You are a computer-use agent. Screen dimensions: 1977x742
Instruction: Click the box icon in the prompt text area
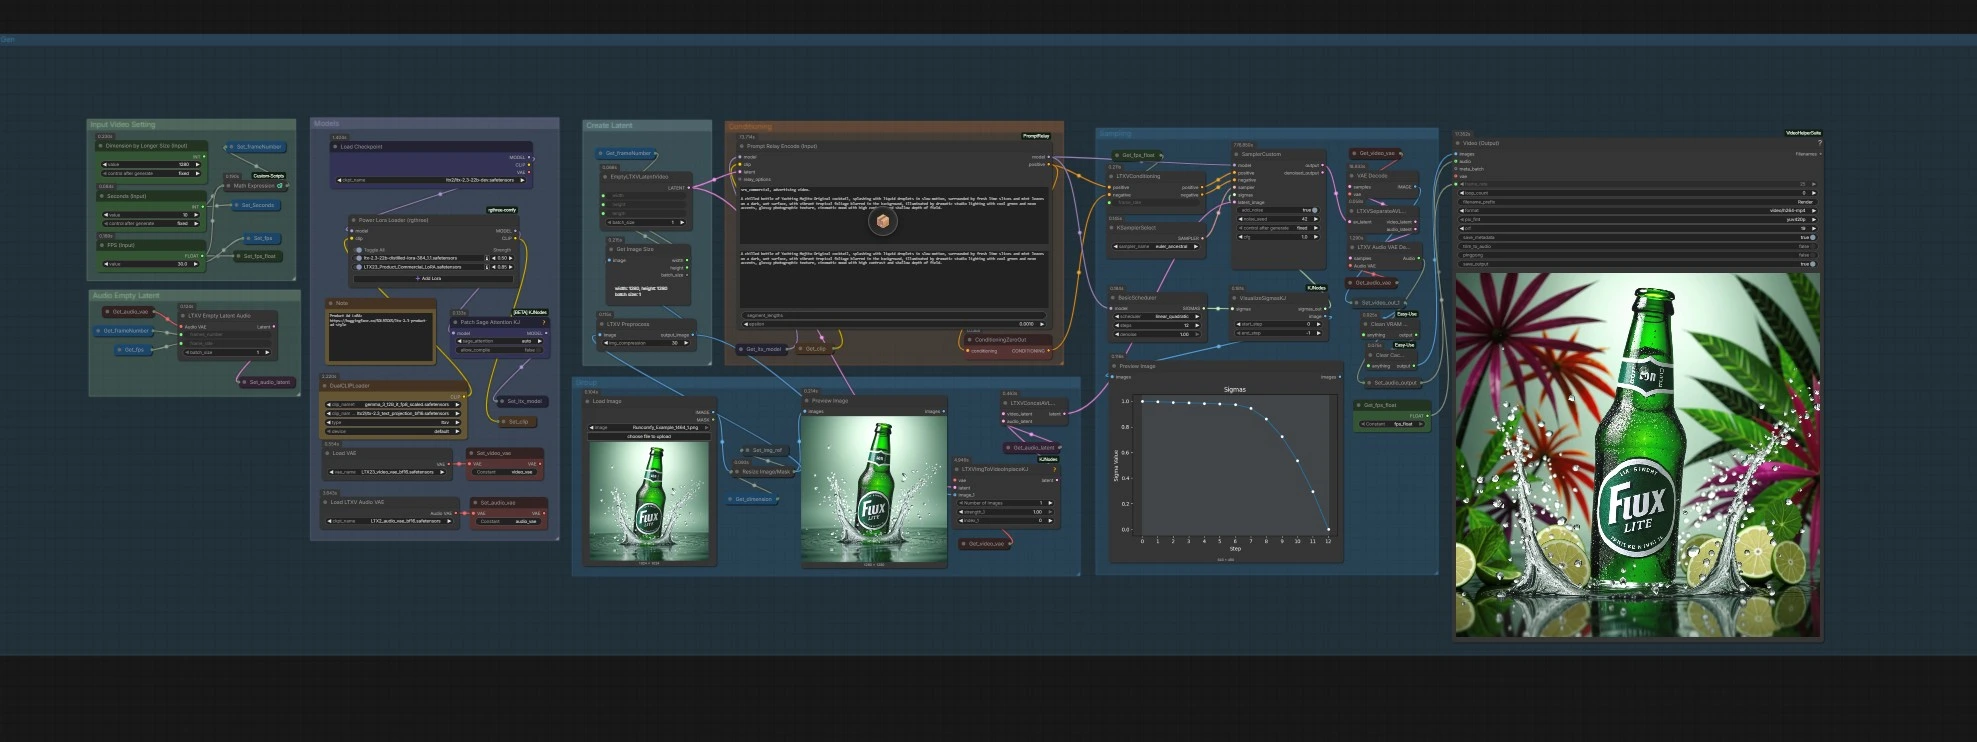pyautogui.click(x=882, y=221)
